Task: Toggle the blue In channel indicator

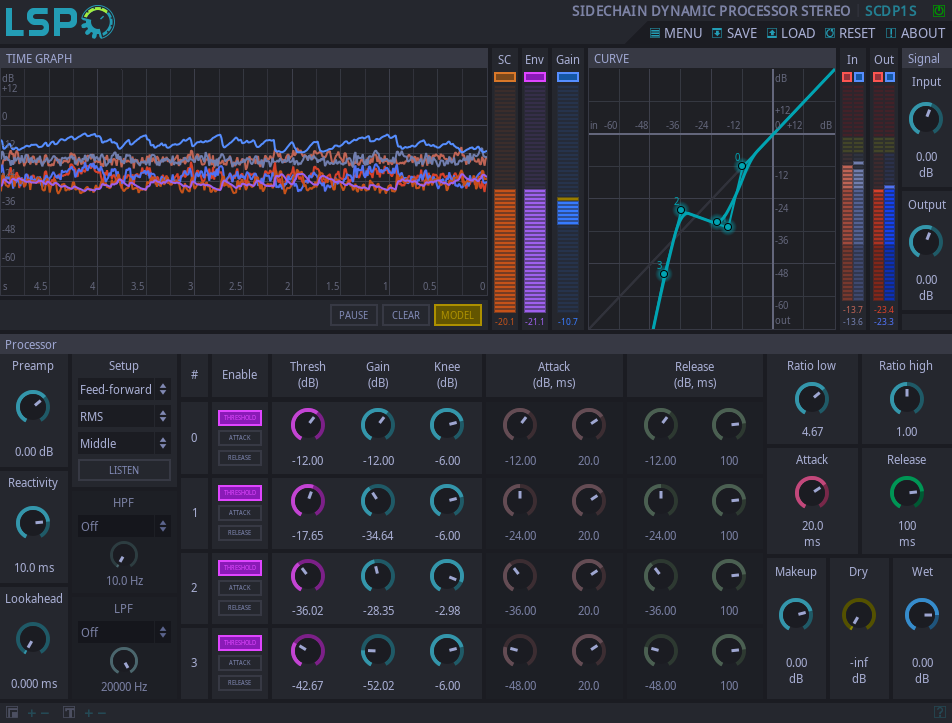Action: coord(859,77)
